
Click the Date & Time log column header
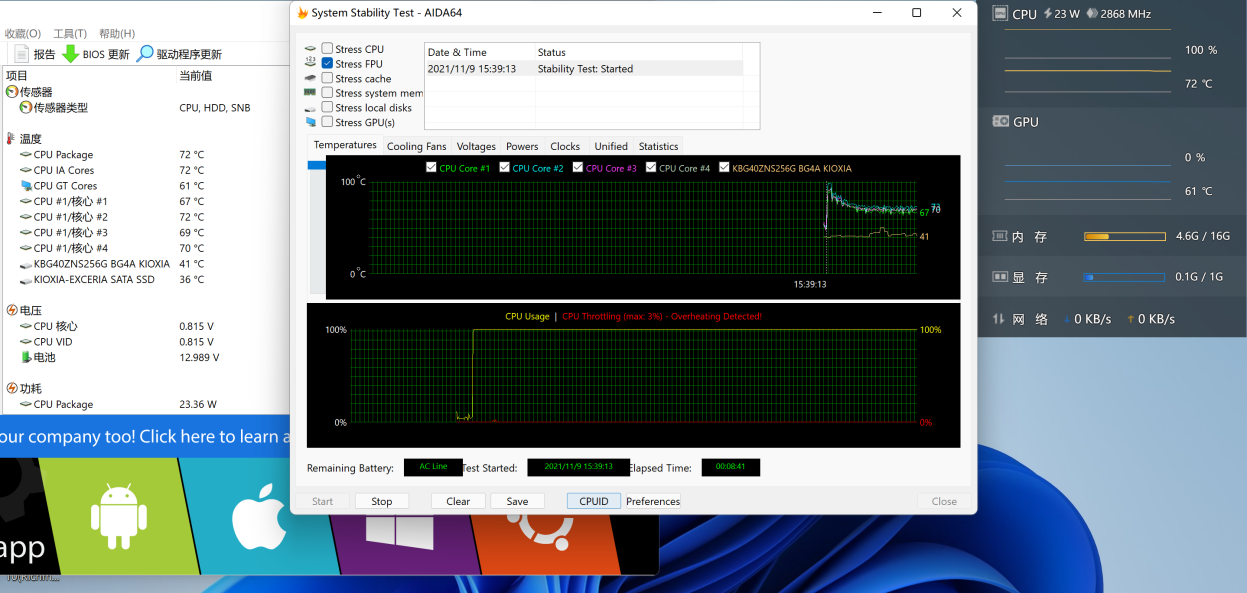point(479,52)
